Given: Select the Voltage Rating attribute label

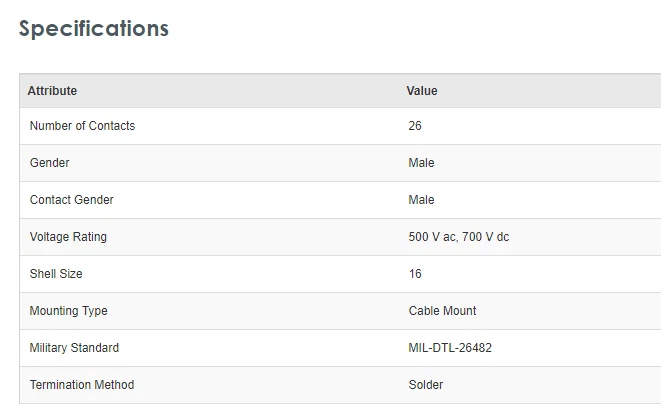Looking at the screenshot, I should point(68,237).
